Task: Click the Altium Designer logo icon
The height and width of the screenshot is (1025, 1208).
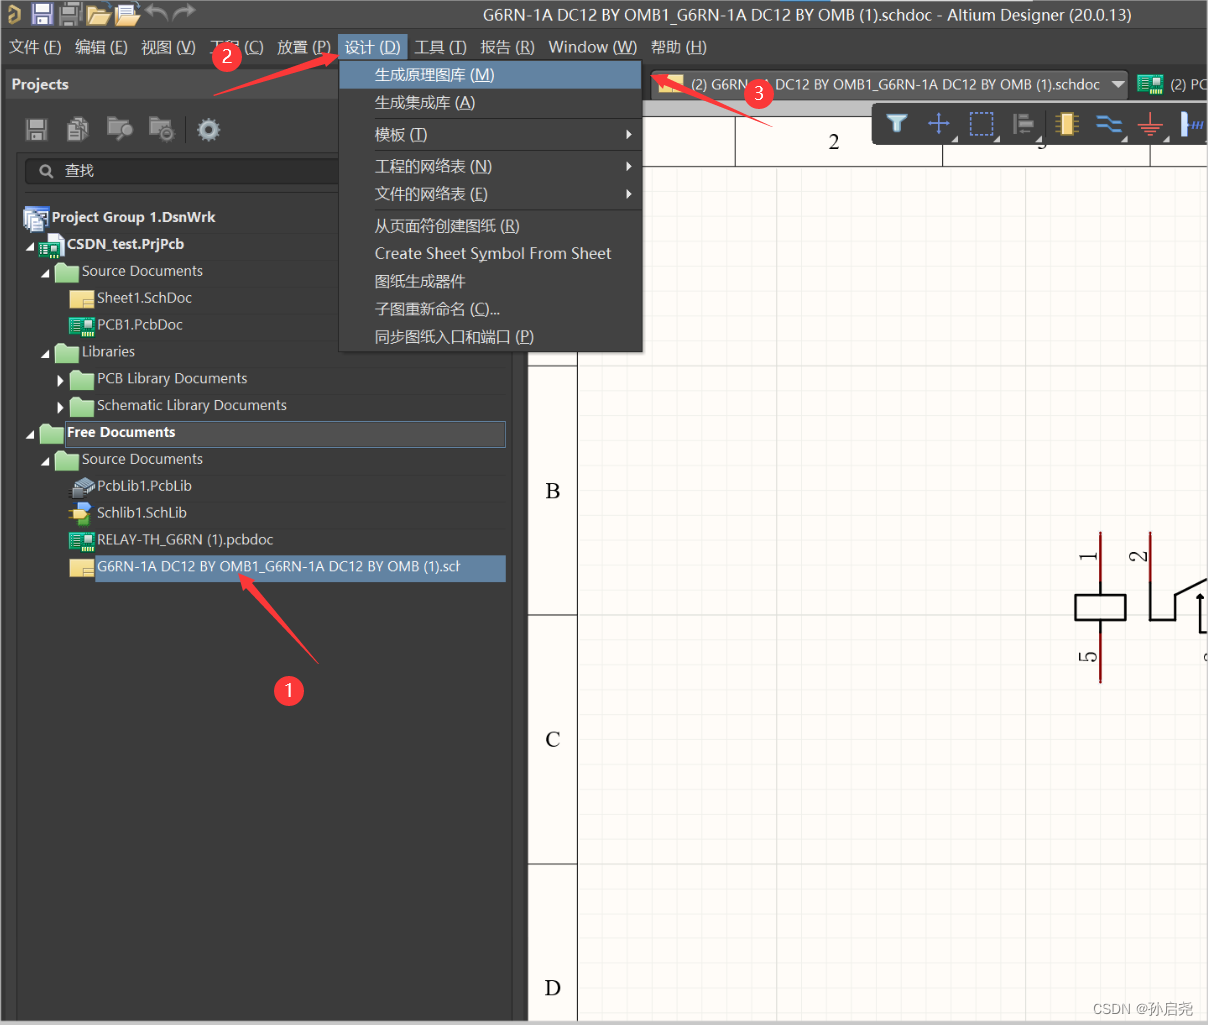Action: (14, 14)
